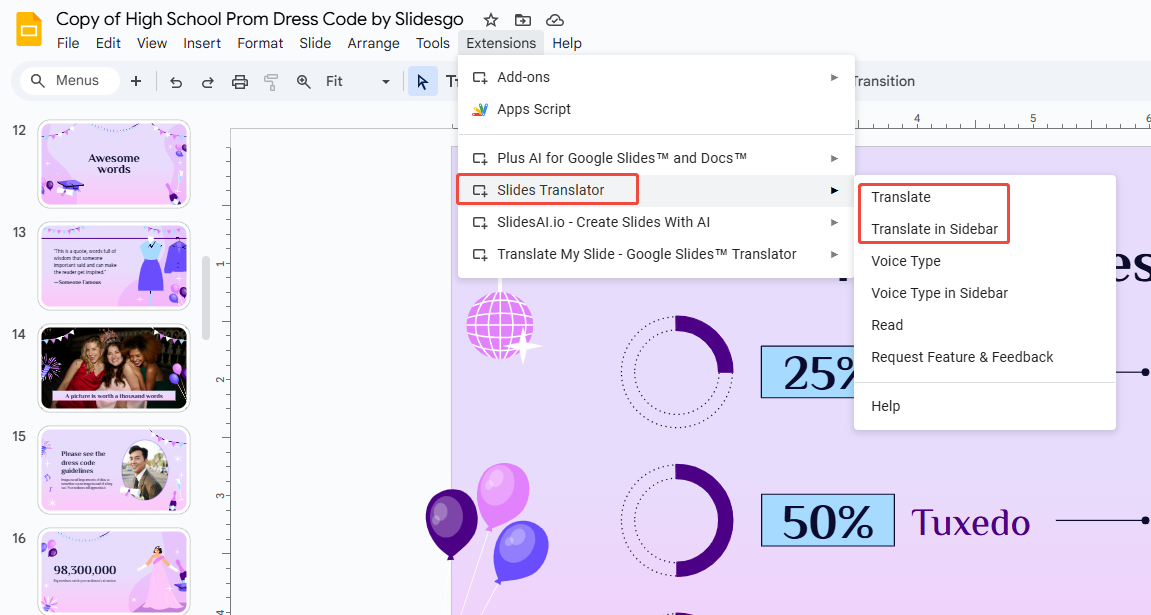Search Menus using the search field

[68, 80]
